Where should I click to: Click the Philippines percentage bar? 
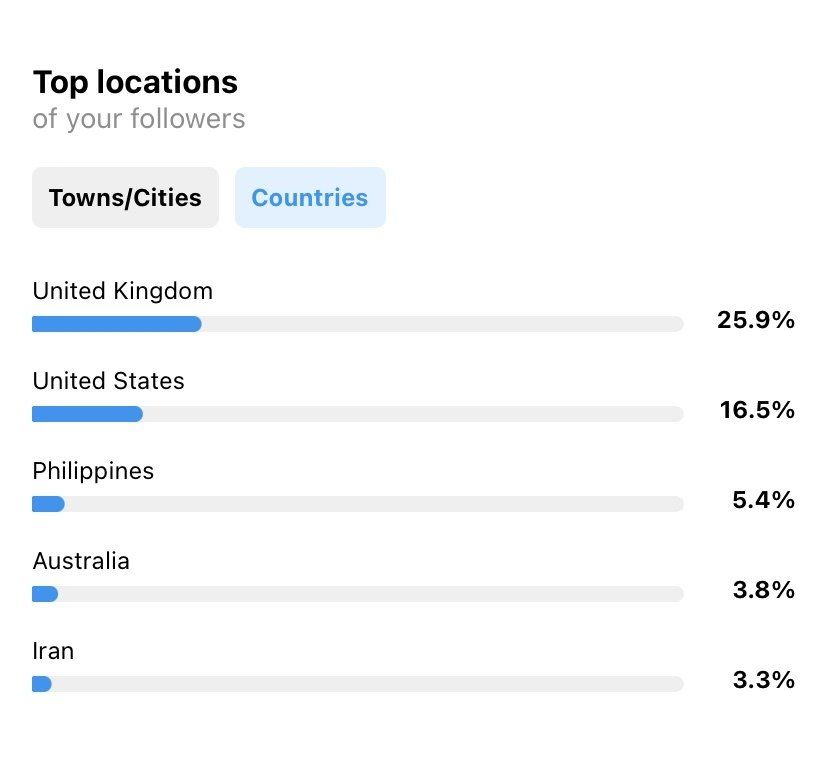(357, 504)
